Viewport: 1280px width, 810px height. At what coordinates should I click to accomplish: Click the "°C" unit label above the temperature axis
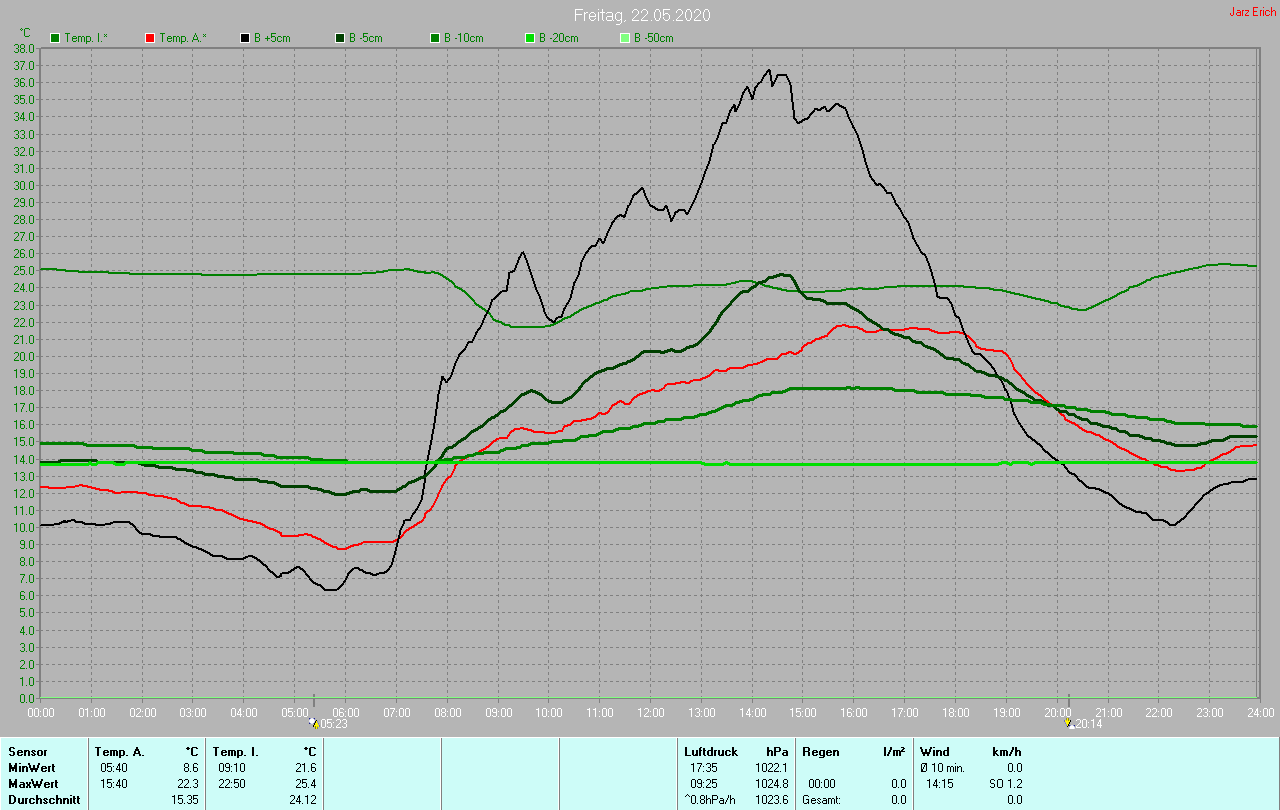point(26,33)
